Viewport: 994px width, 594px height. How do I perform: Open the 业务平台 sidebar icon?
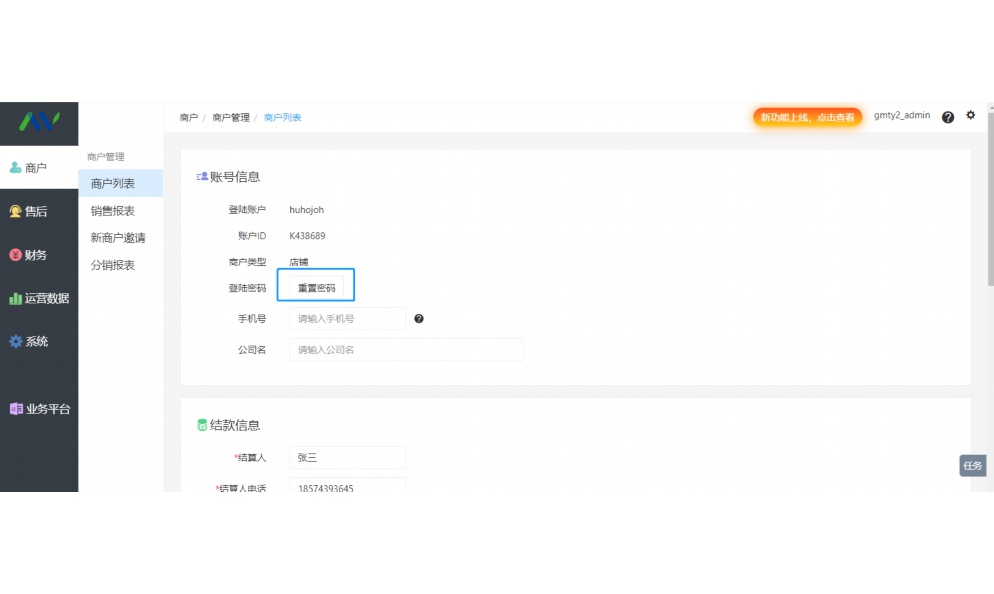(x=17, y=408)
